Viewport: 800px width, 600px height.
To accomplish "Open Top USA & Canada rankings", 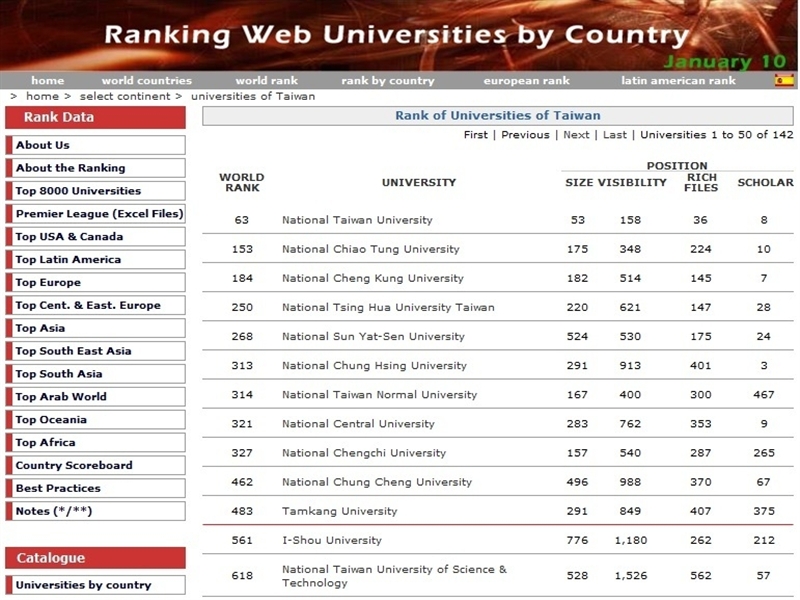I will pyautogui.click(x=69, y=237).
